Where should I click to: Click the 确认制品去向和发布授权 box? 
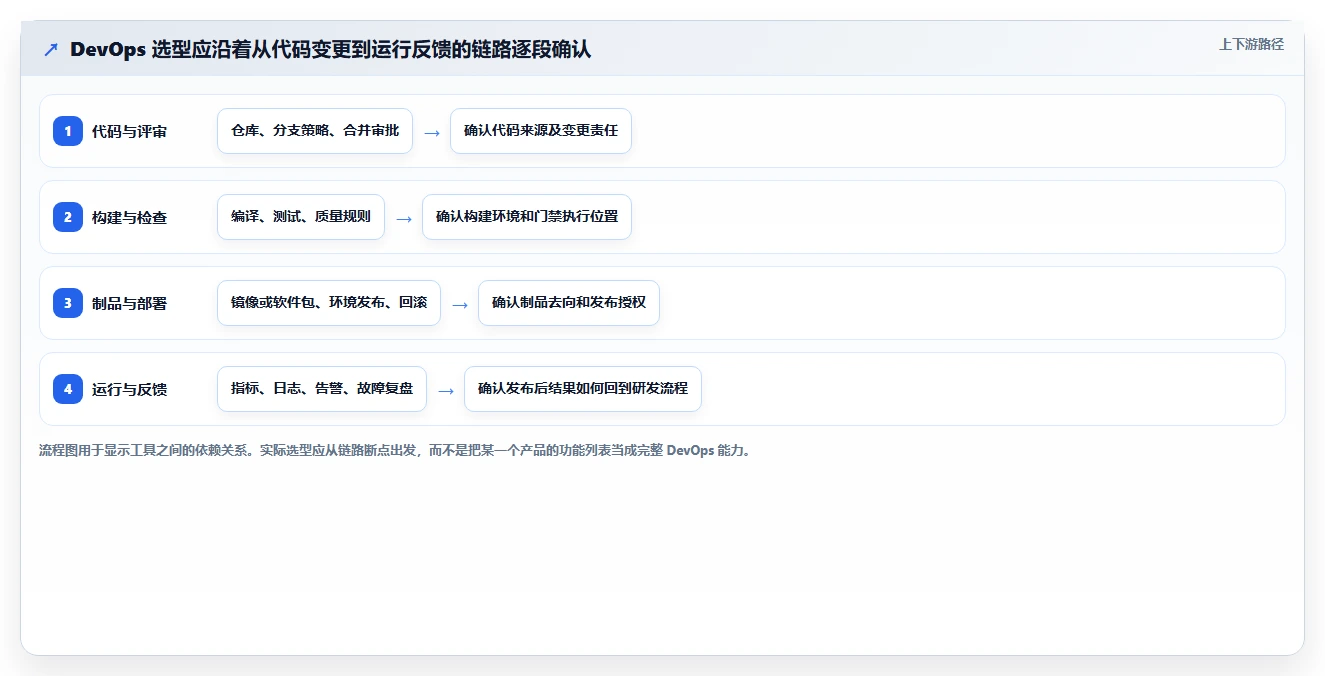[x=569, y=303]
